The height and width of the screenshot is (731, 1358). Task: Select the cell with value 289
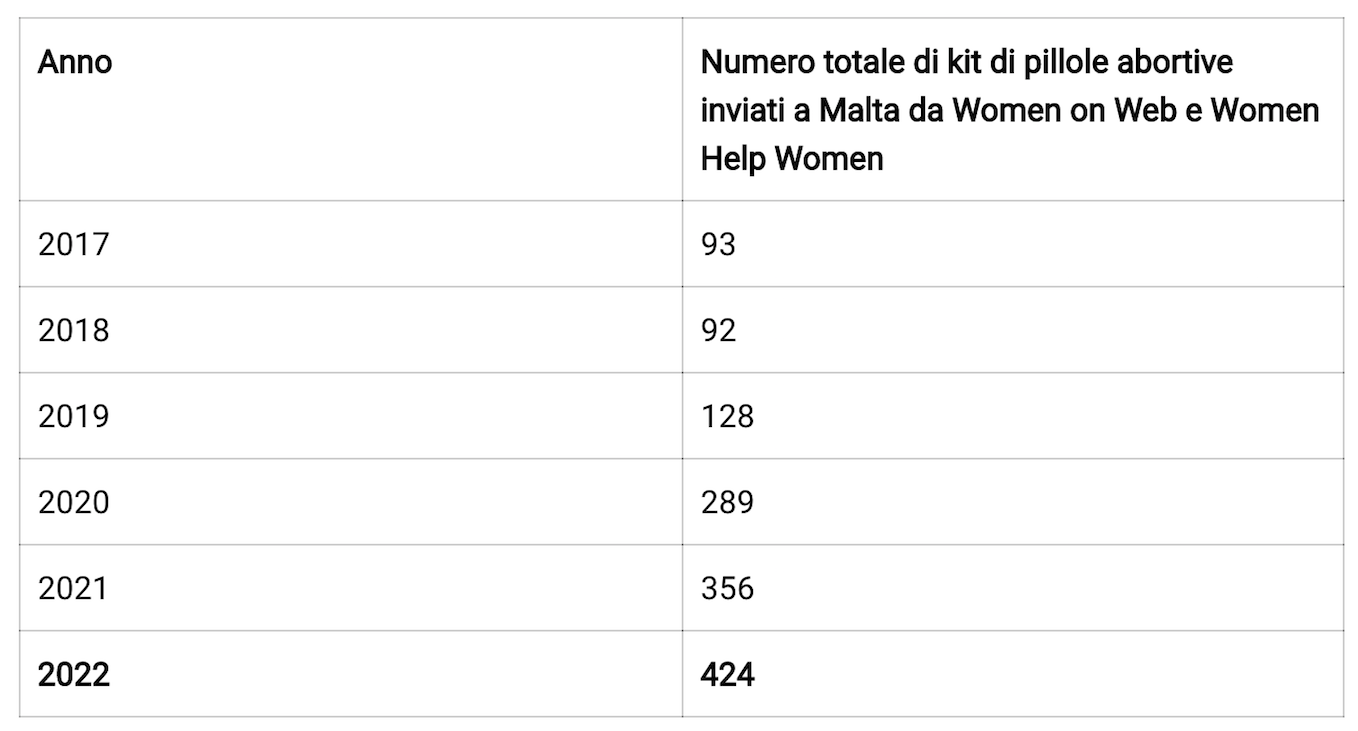1013,501
